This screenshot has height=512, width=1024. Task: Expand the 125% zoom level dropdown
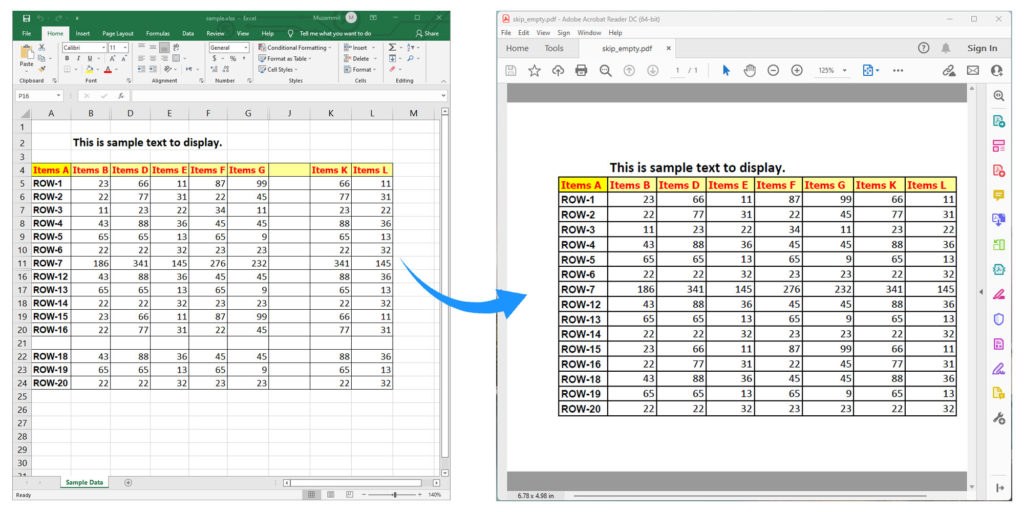coord(832,71)
